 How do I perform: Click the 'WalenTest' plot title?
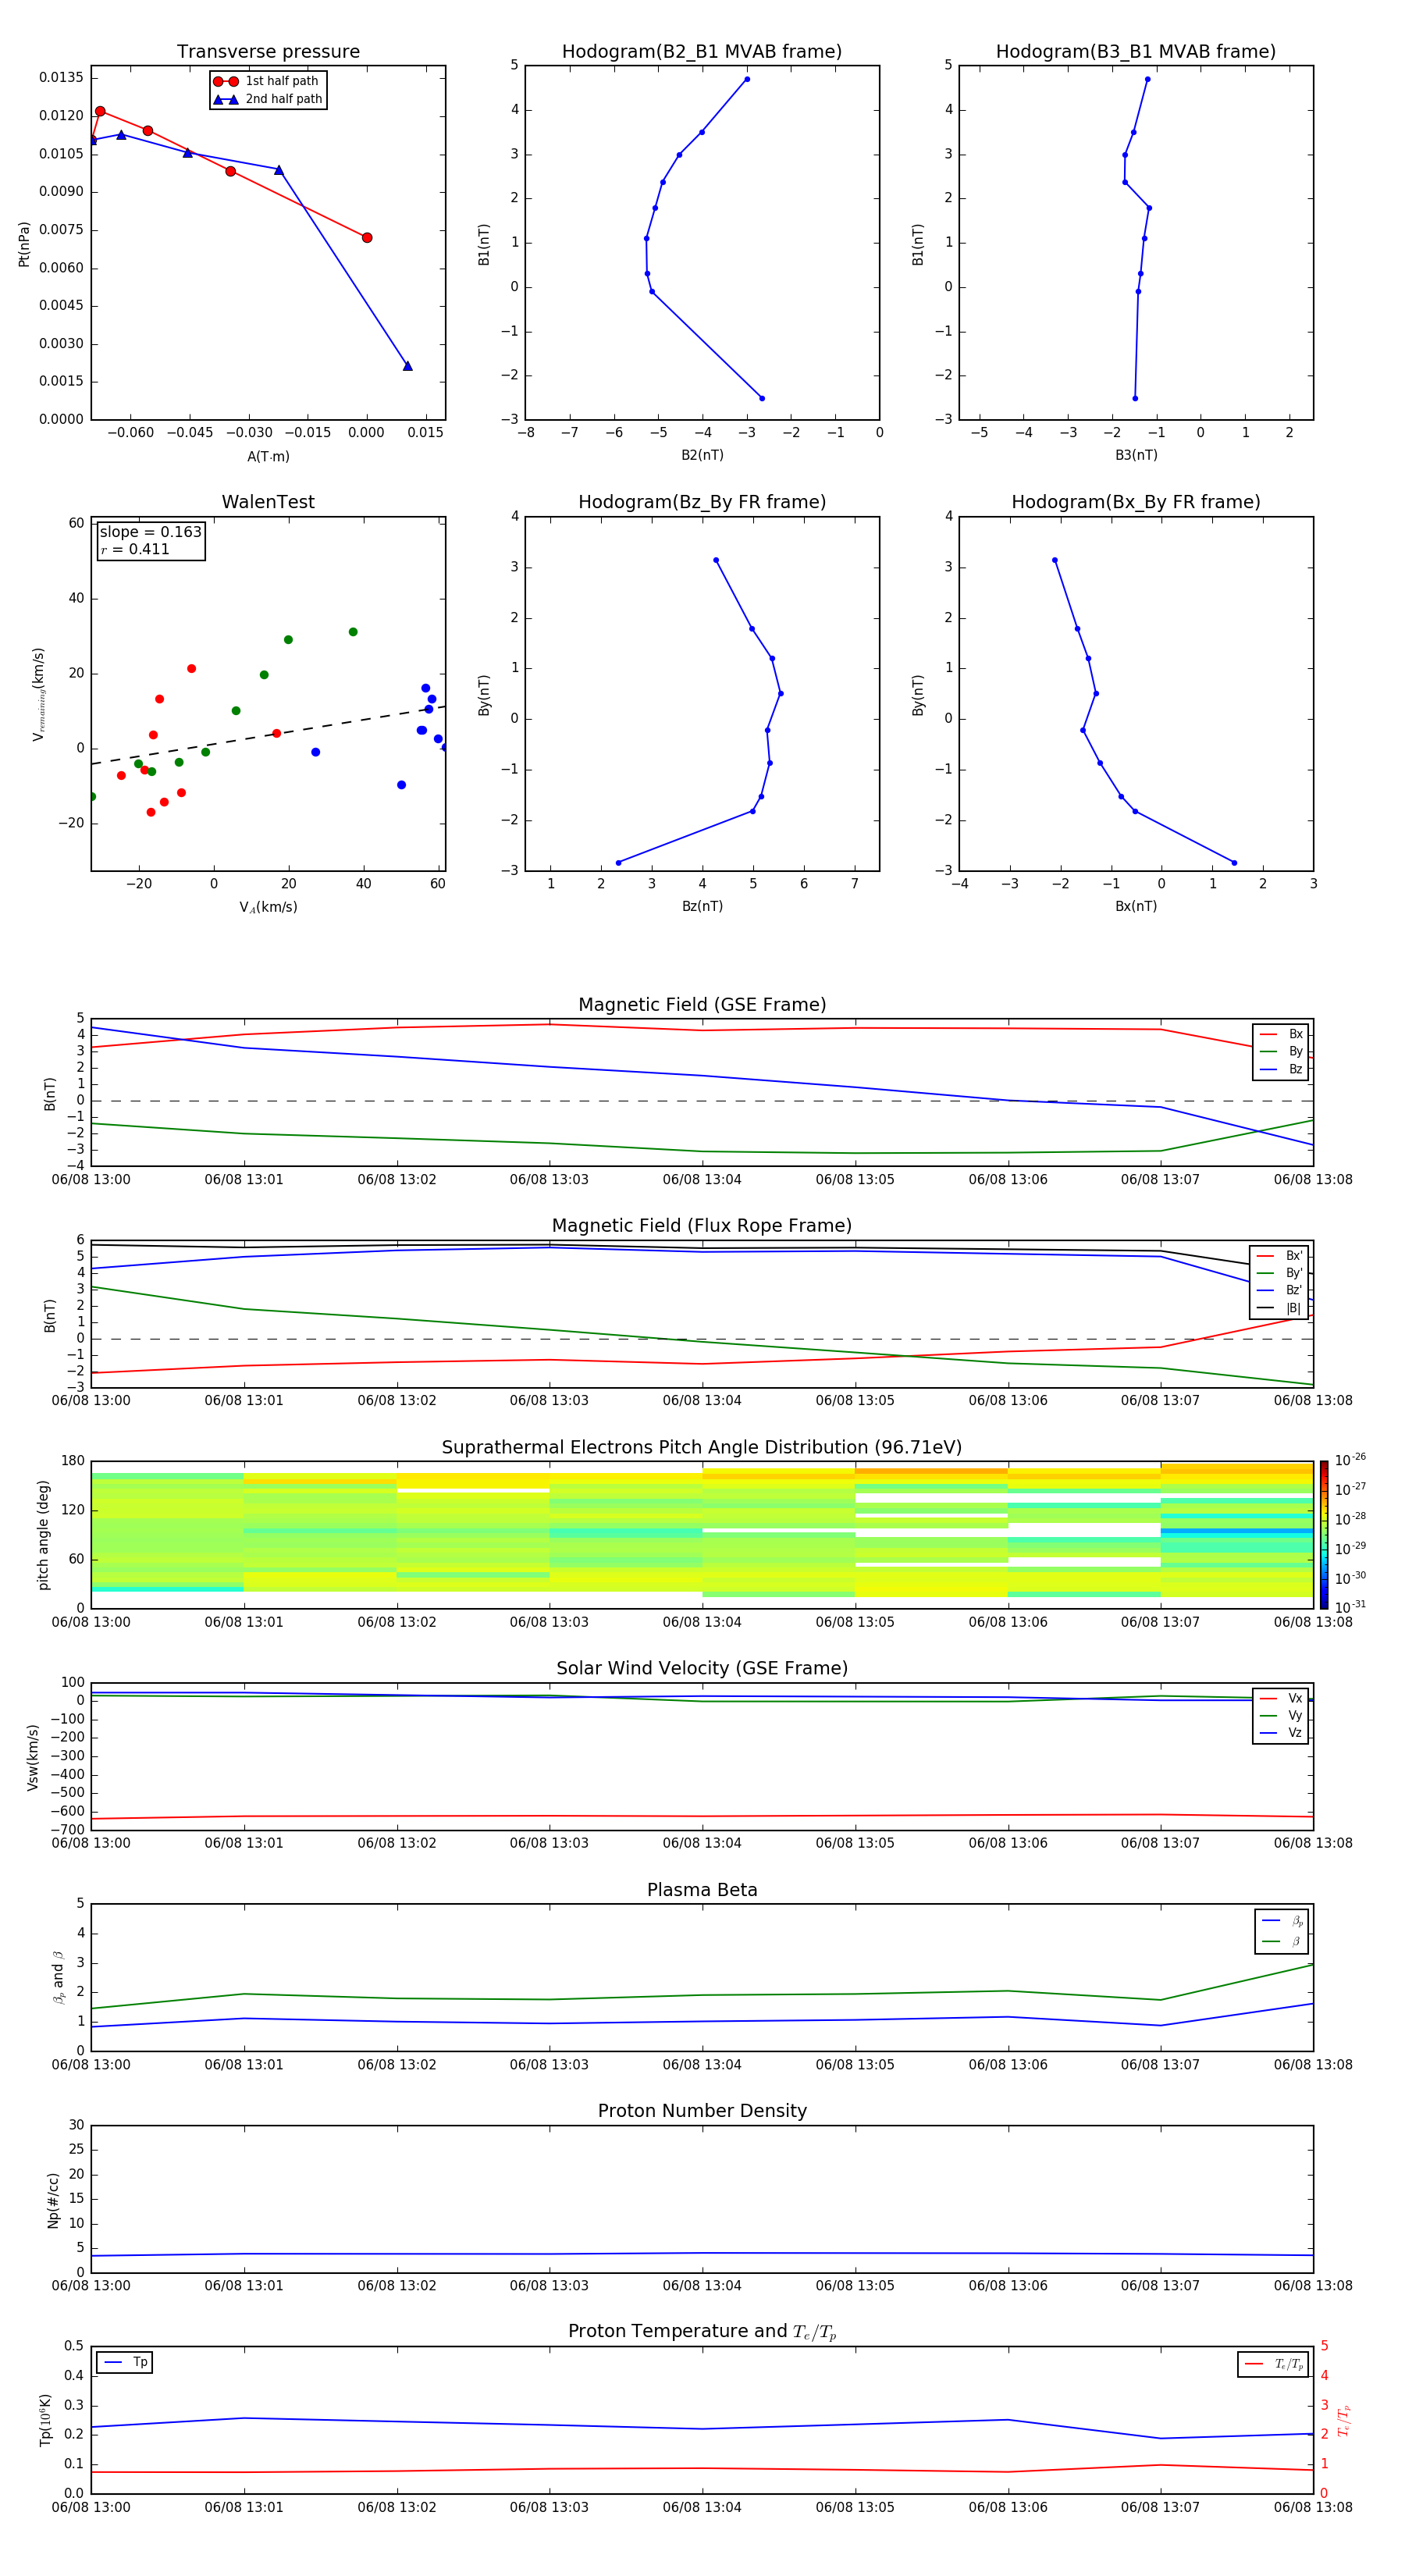[268, 502]
